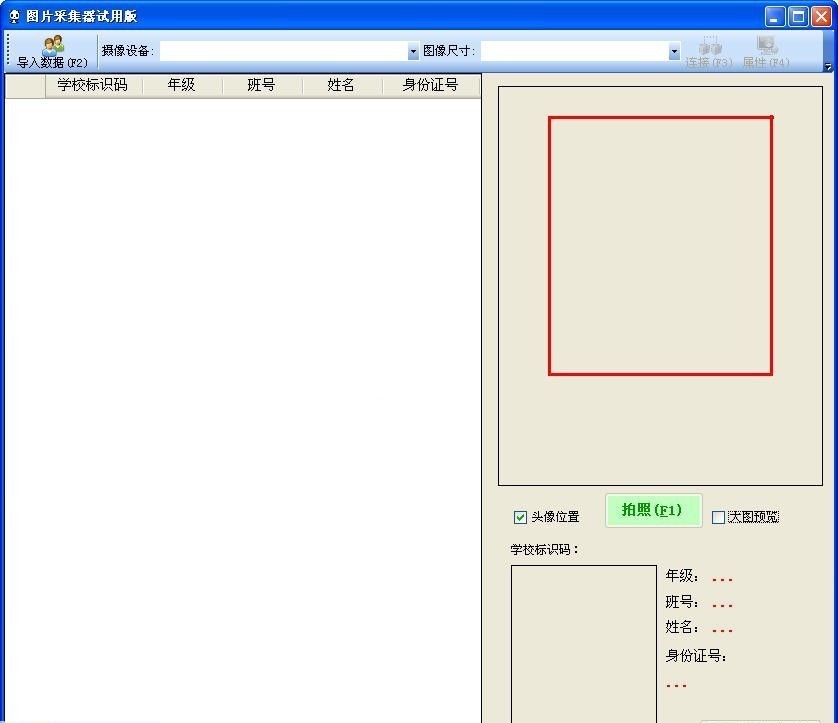This screenshot has height=723, width=838.
Task: Uncheck the 头像位置 checkbox
Action: click(x=520, y=517)
